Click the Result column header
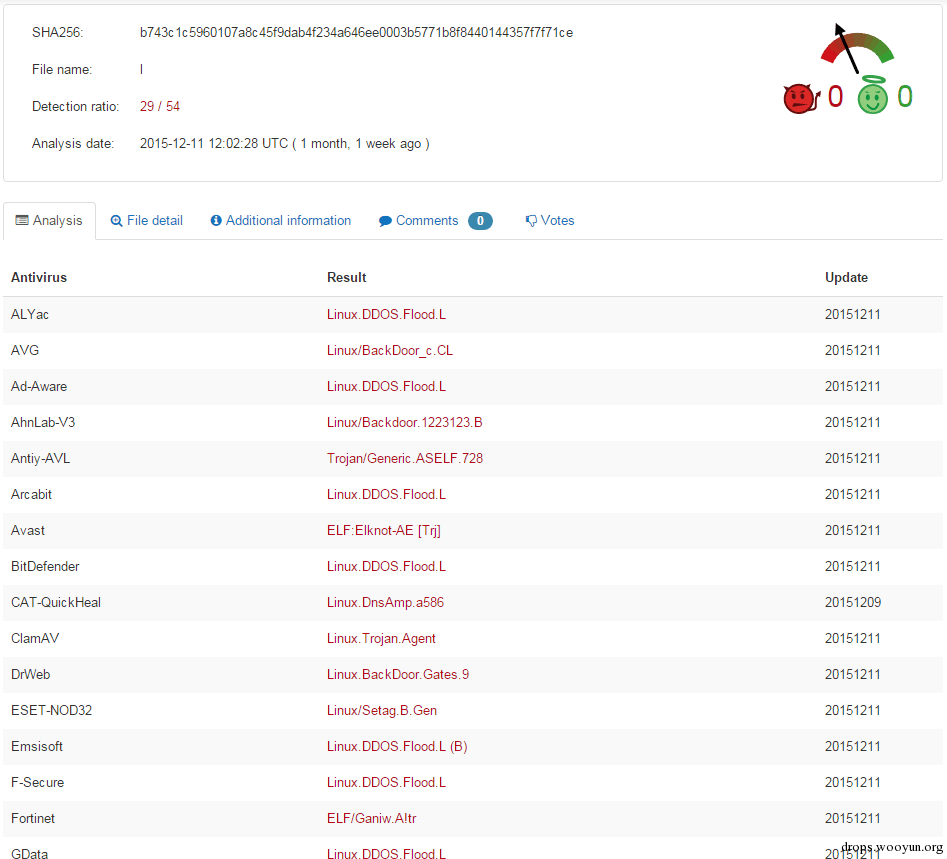The image size is (947, 859). click(x=347, y=278)
